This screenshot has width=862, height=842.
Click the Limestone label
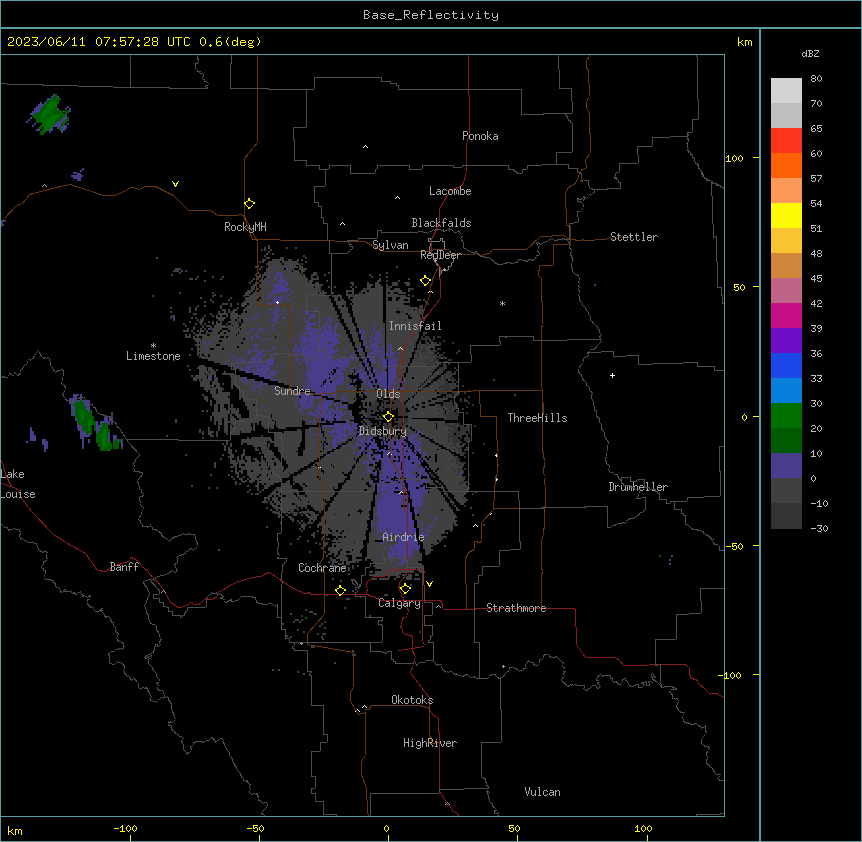[153, 356]
